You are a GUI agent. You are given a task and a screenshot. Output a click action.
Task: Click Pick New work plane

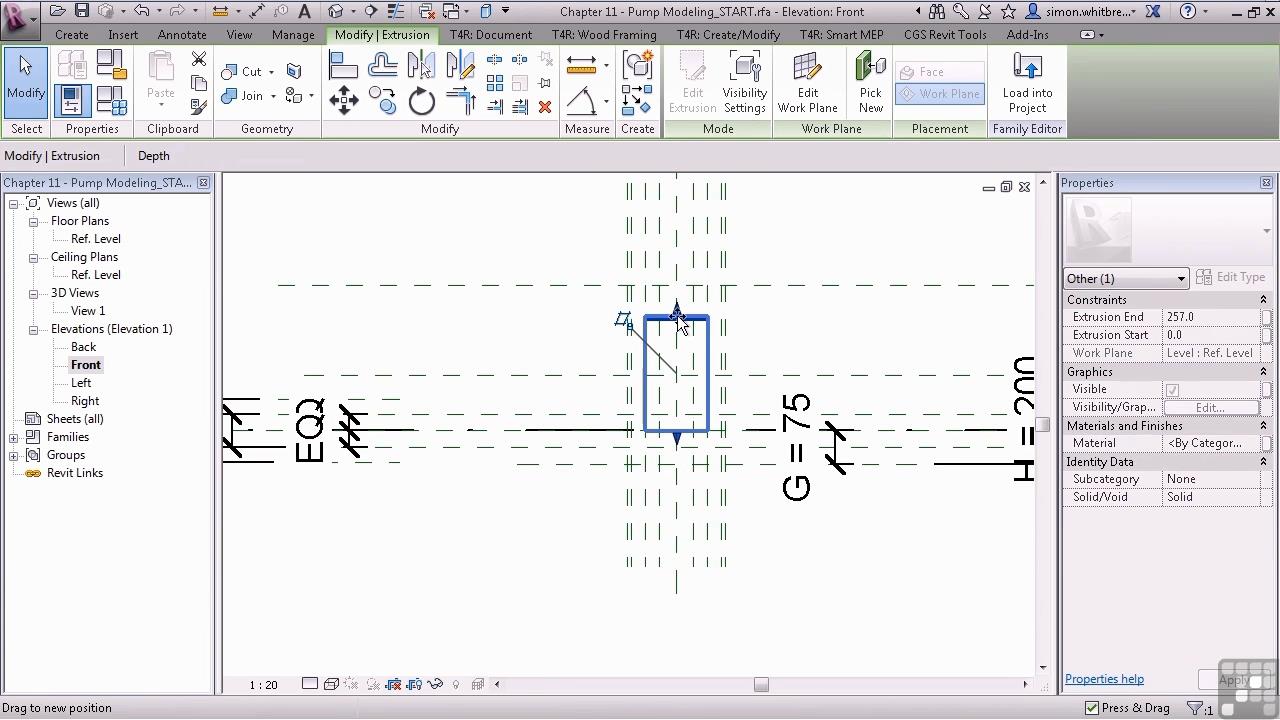coord(871,83)
